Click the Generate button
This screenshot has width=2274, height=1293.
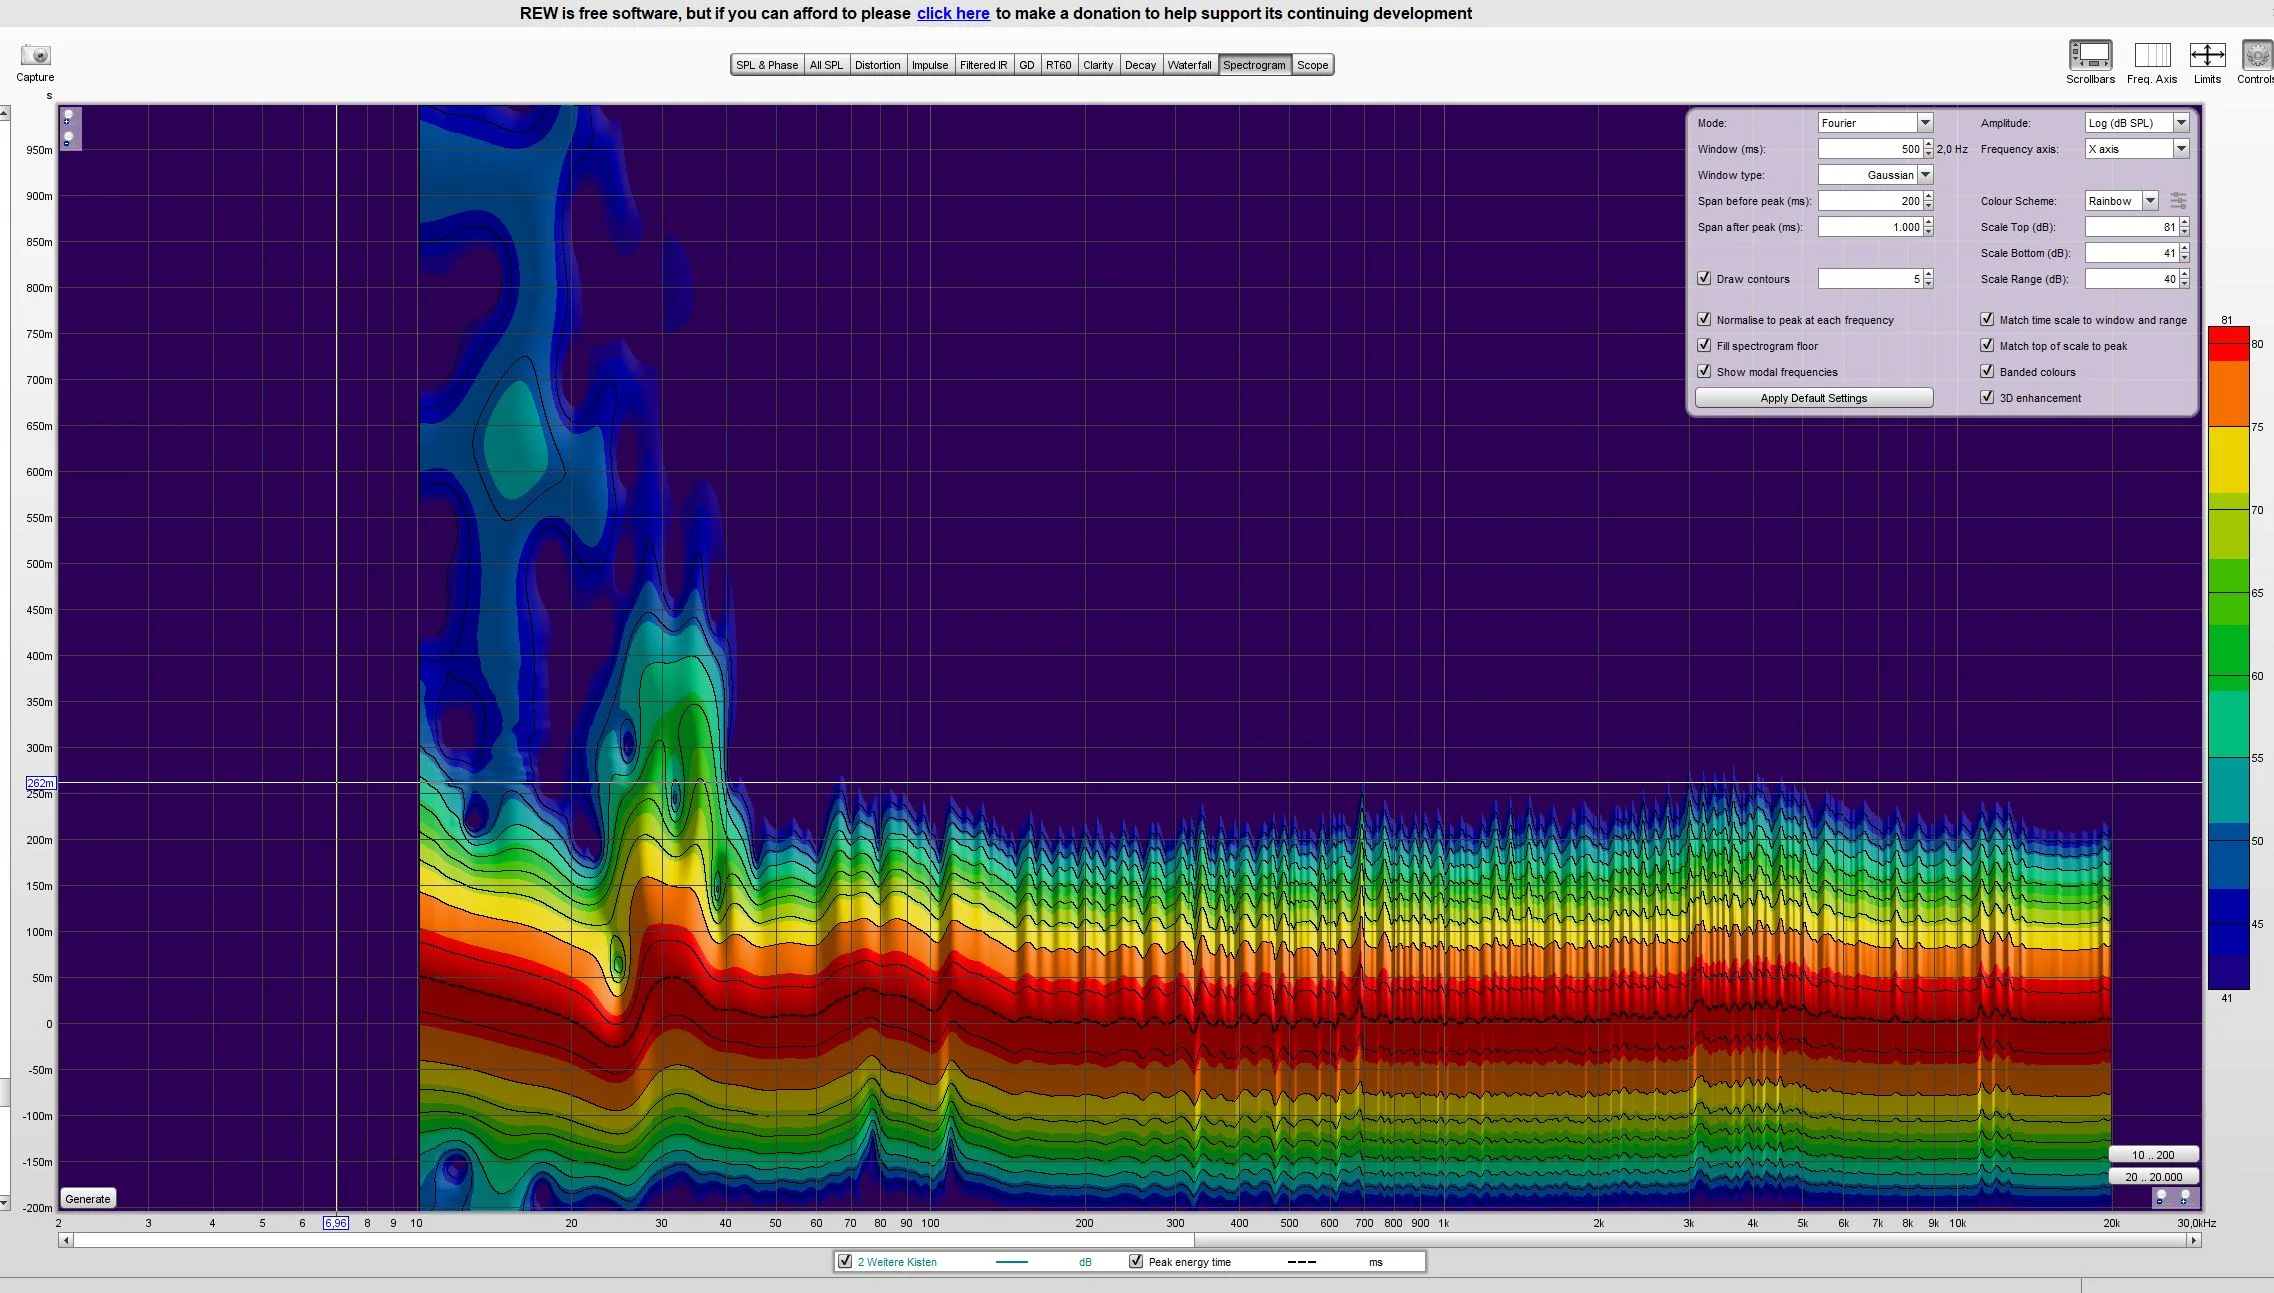(88, 1198)
